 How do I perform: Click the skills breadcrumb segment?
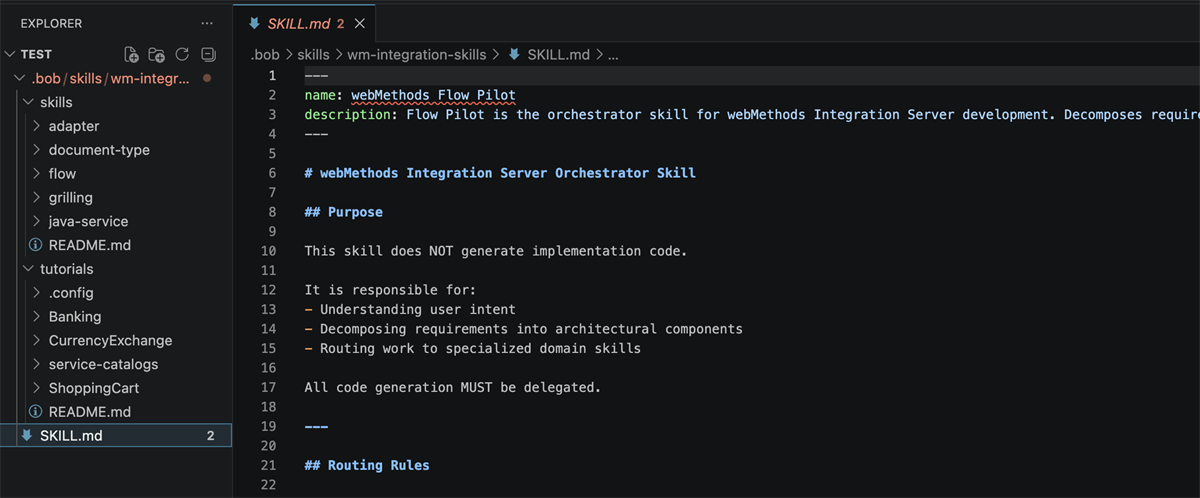click(313, 55)
